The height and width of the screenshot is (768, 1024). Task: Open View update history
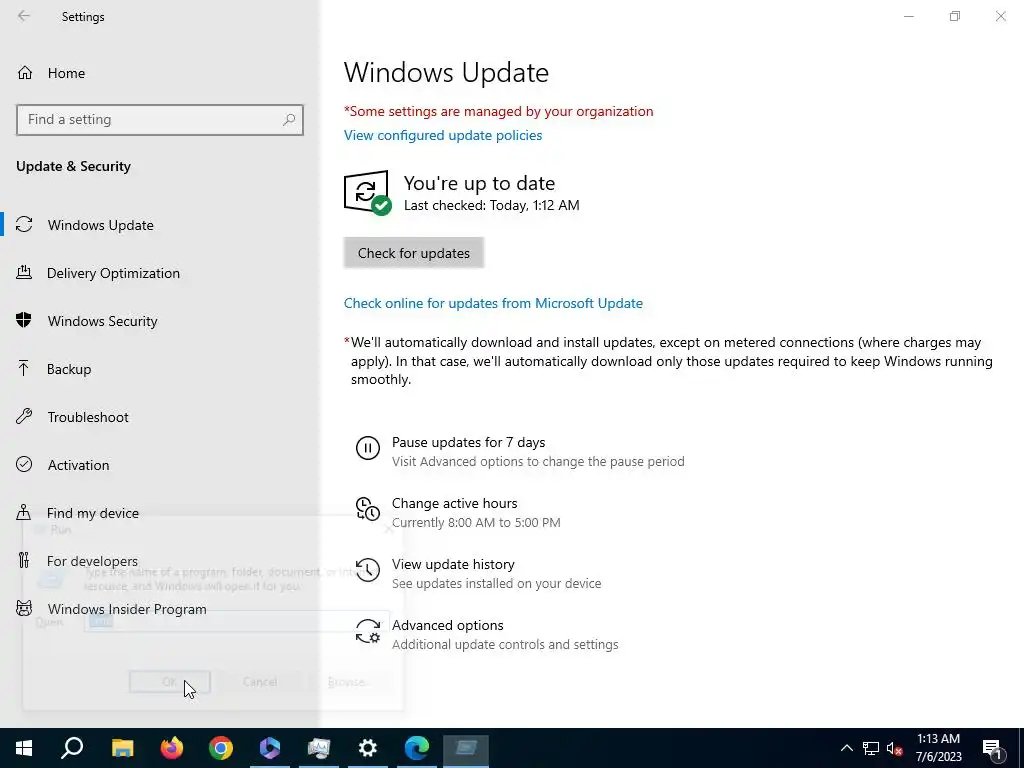pyautogui.click(x=453, y=564)
